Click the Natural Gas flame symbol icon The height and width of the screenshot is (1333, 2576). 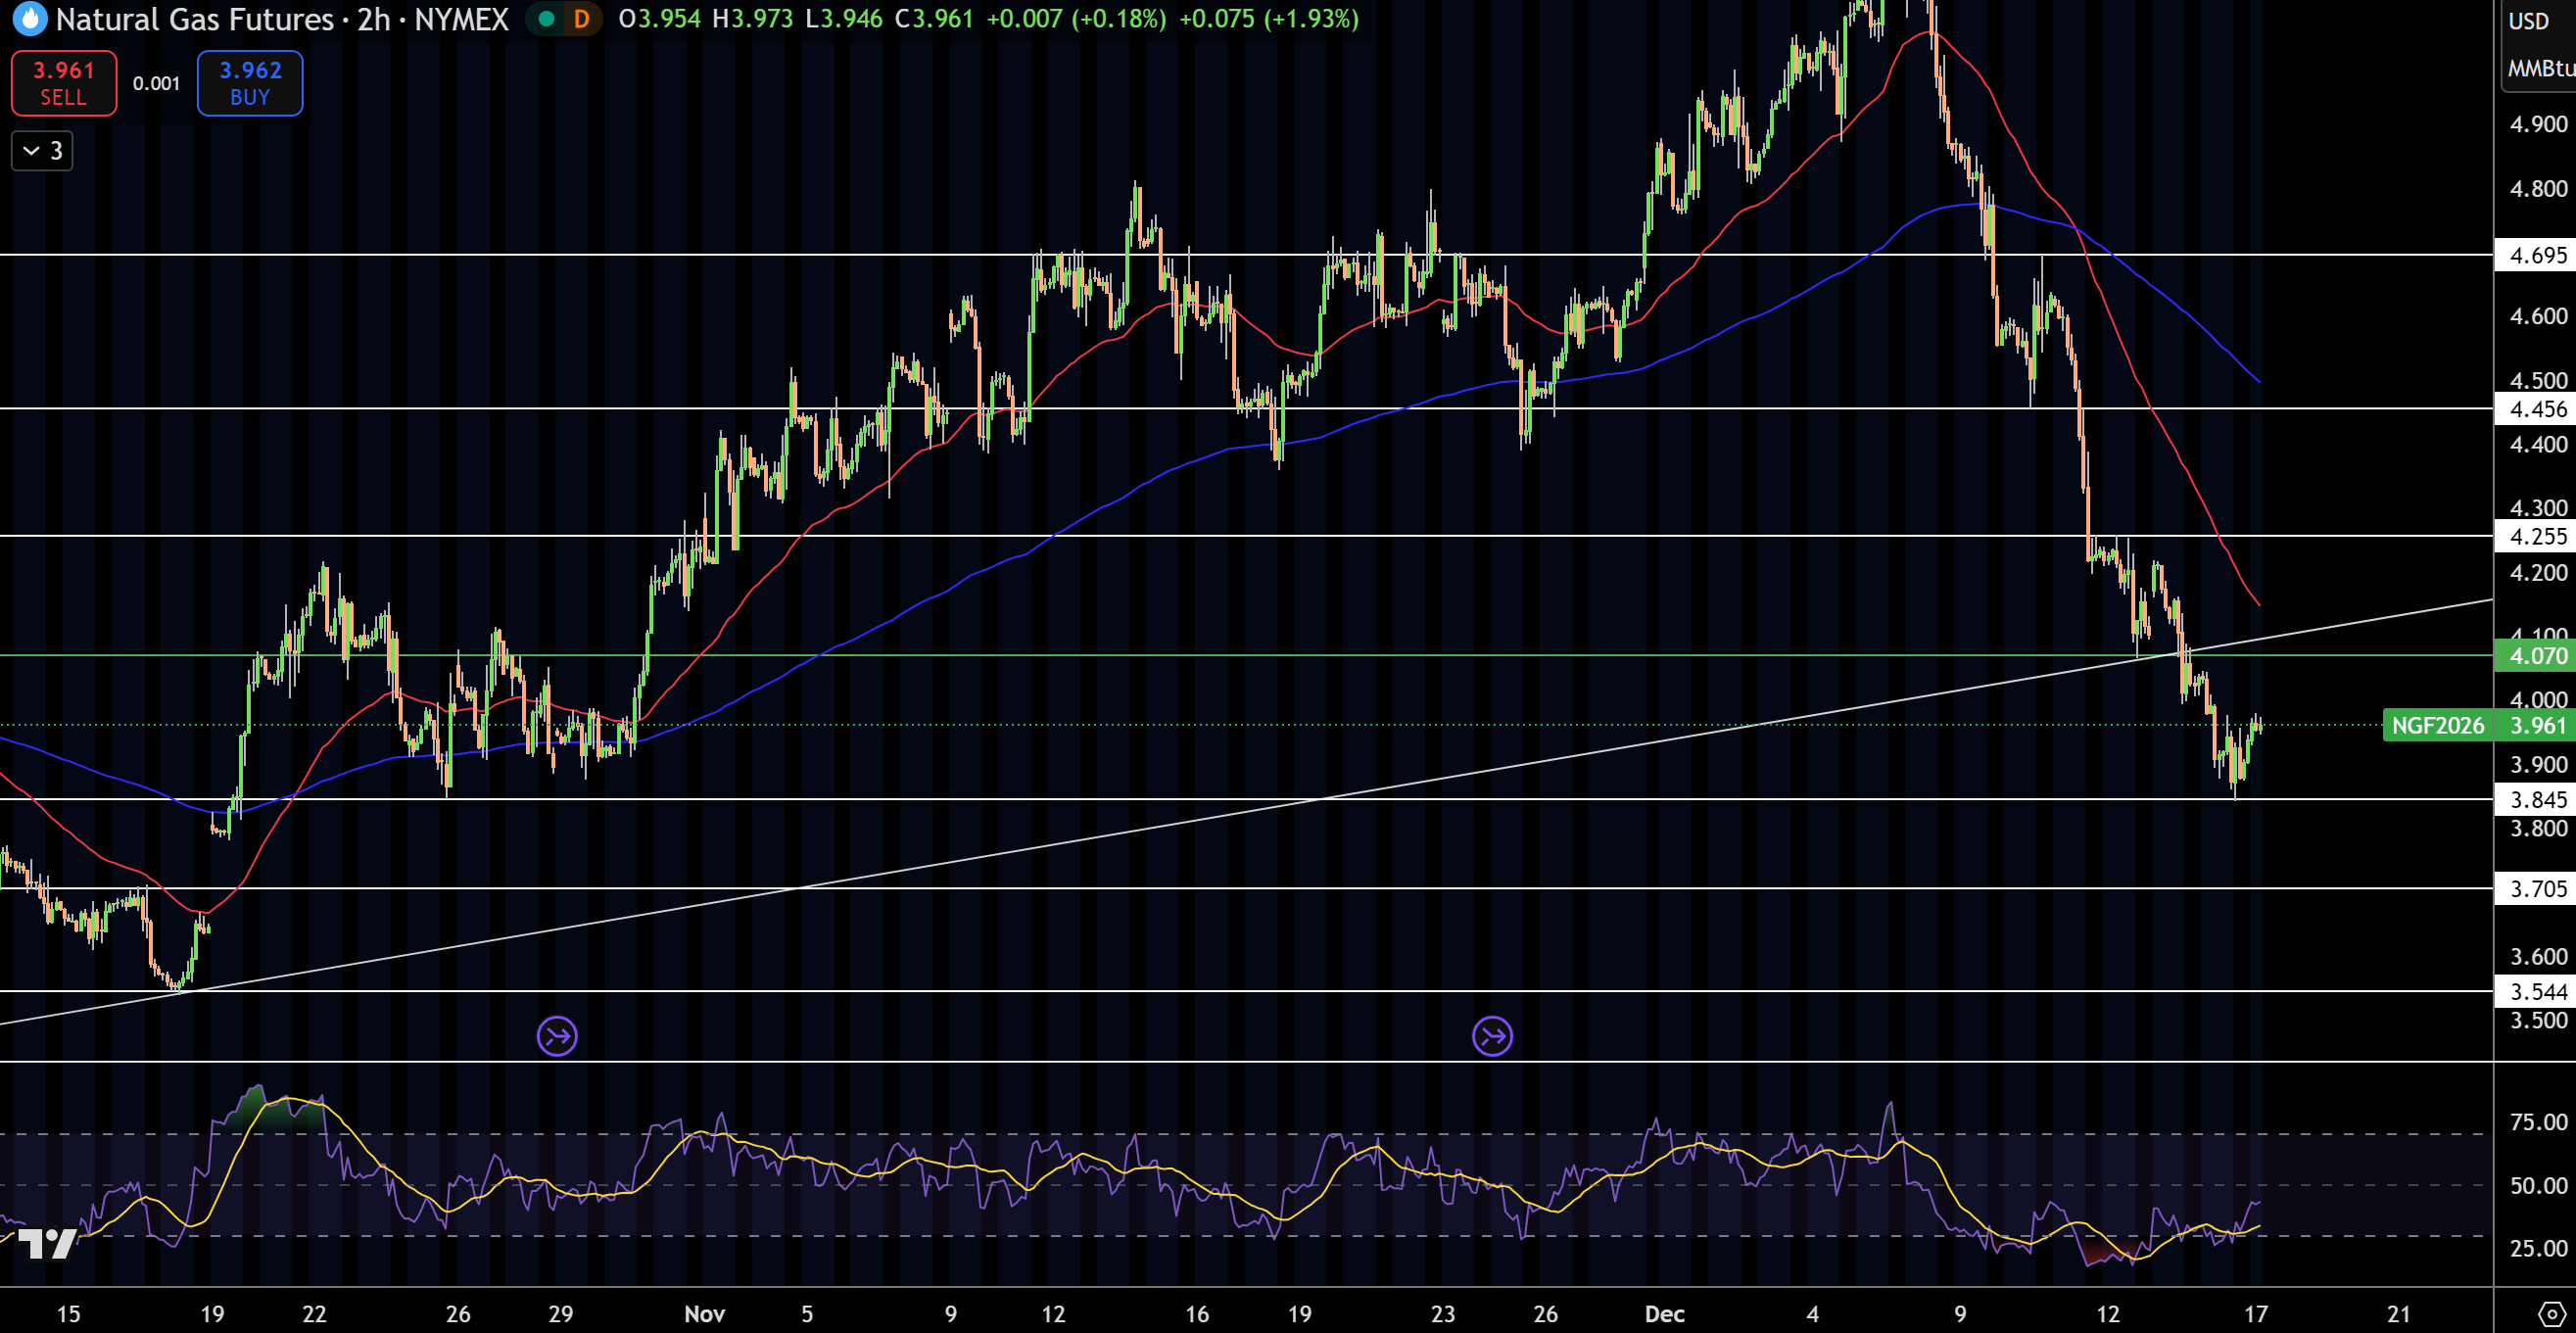(30, 20)
